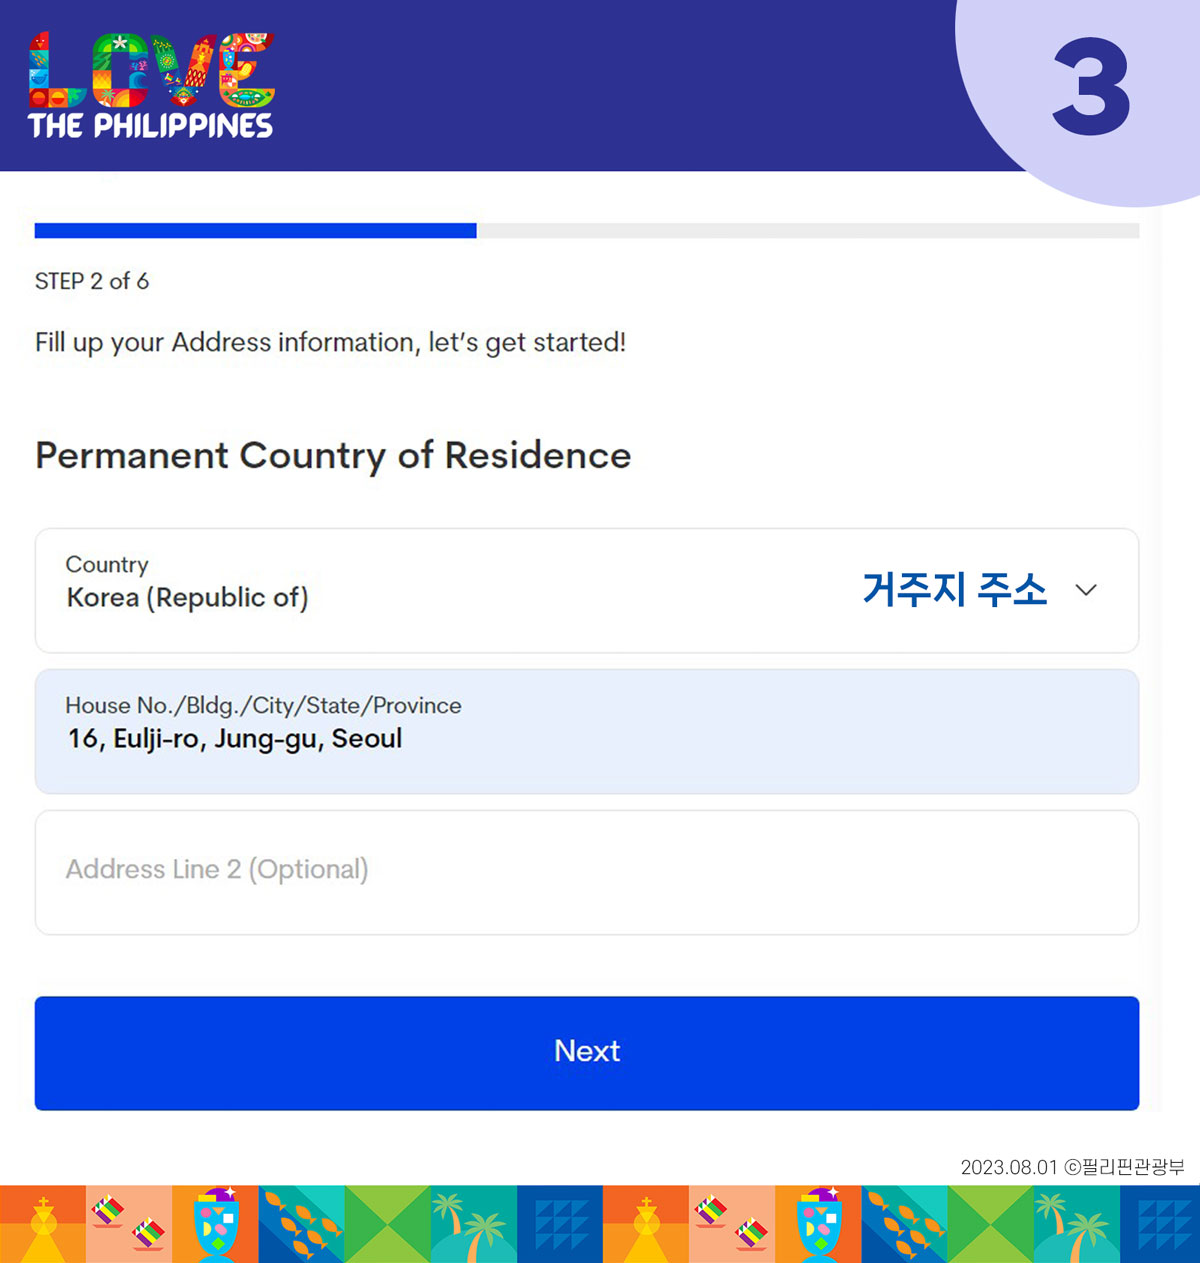Edit the House No./Bldg./City/State/Province field
Screen dimensions: 1200x1263
click(587, 732)
